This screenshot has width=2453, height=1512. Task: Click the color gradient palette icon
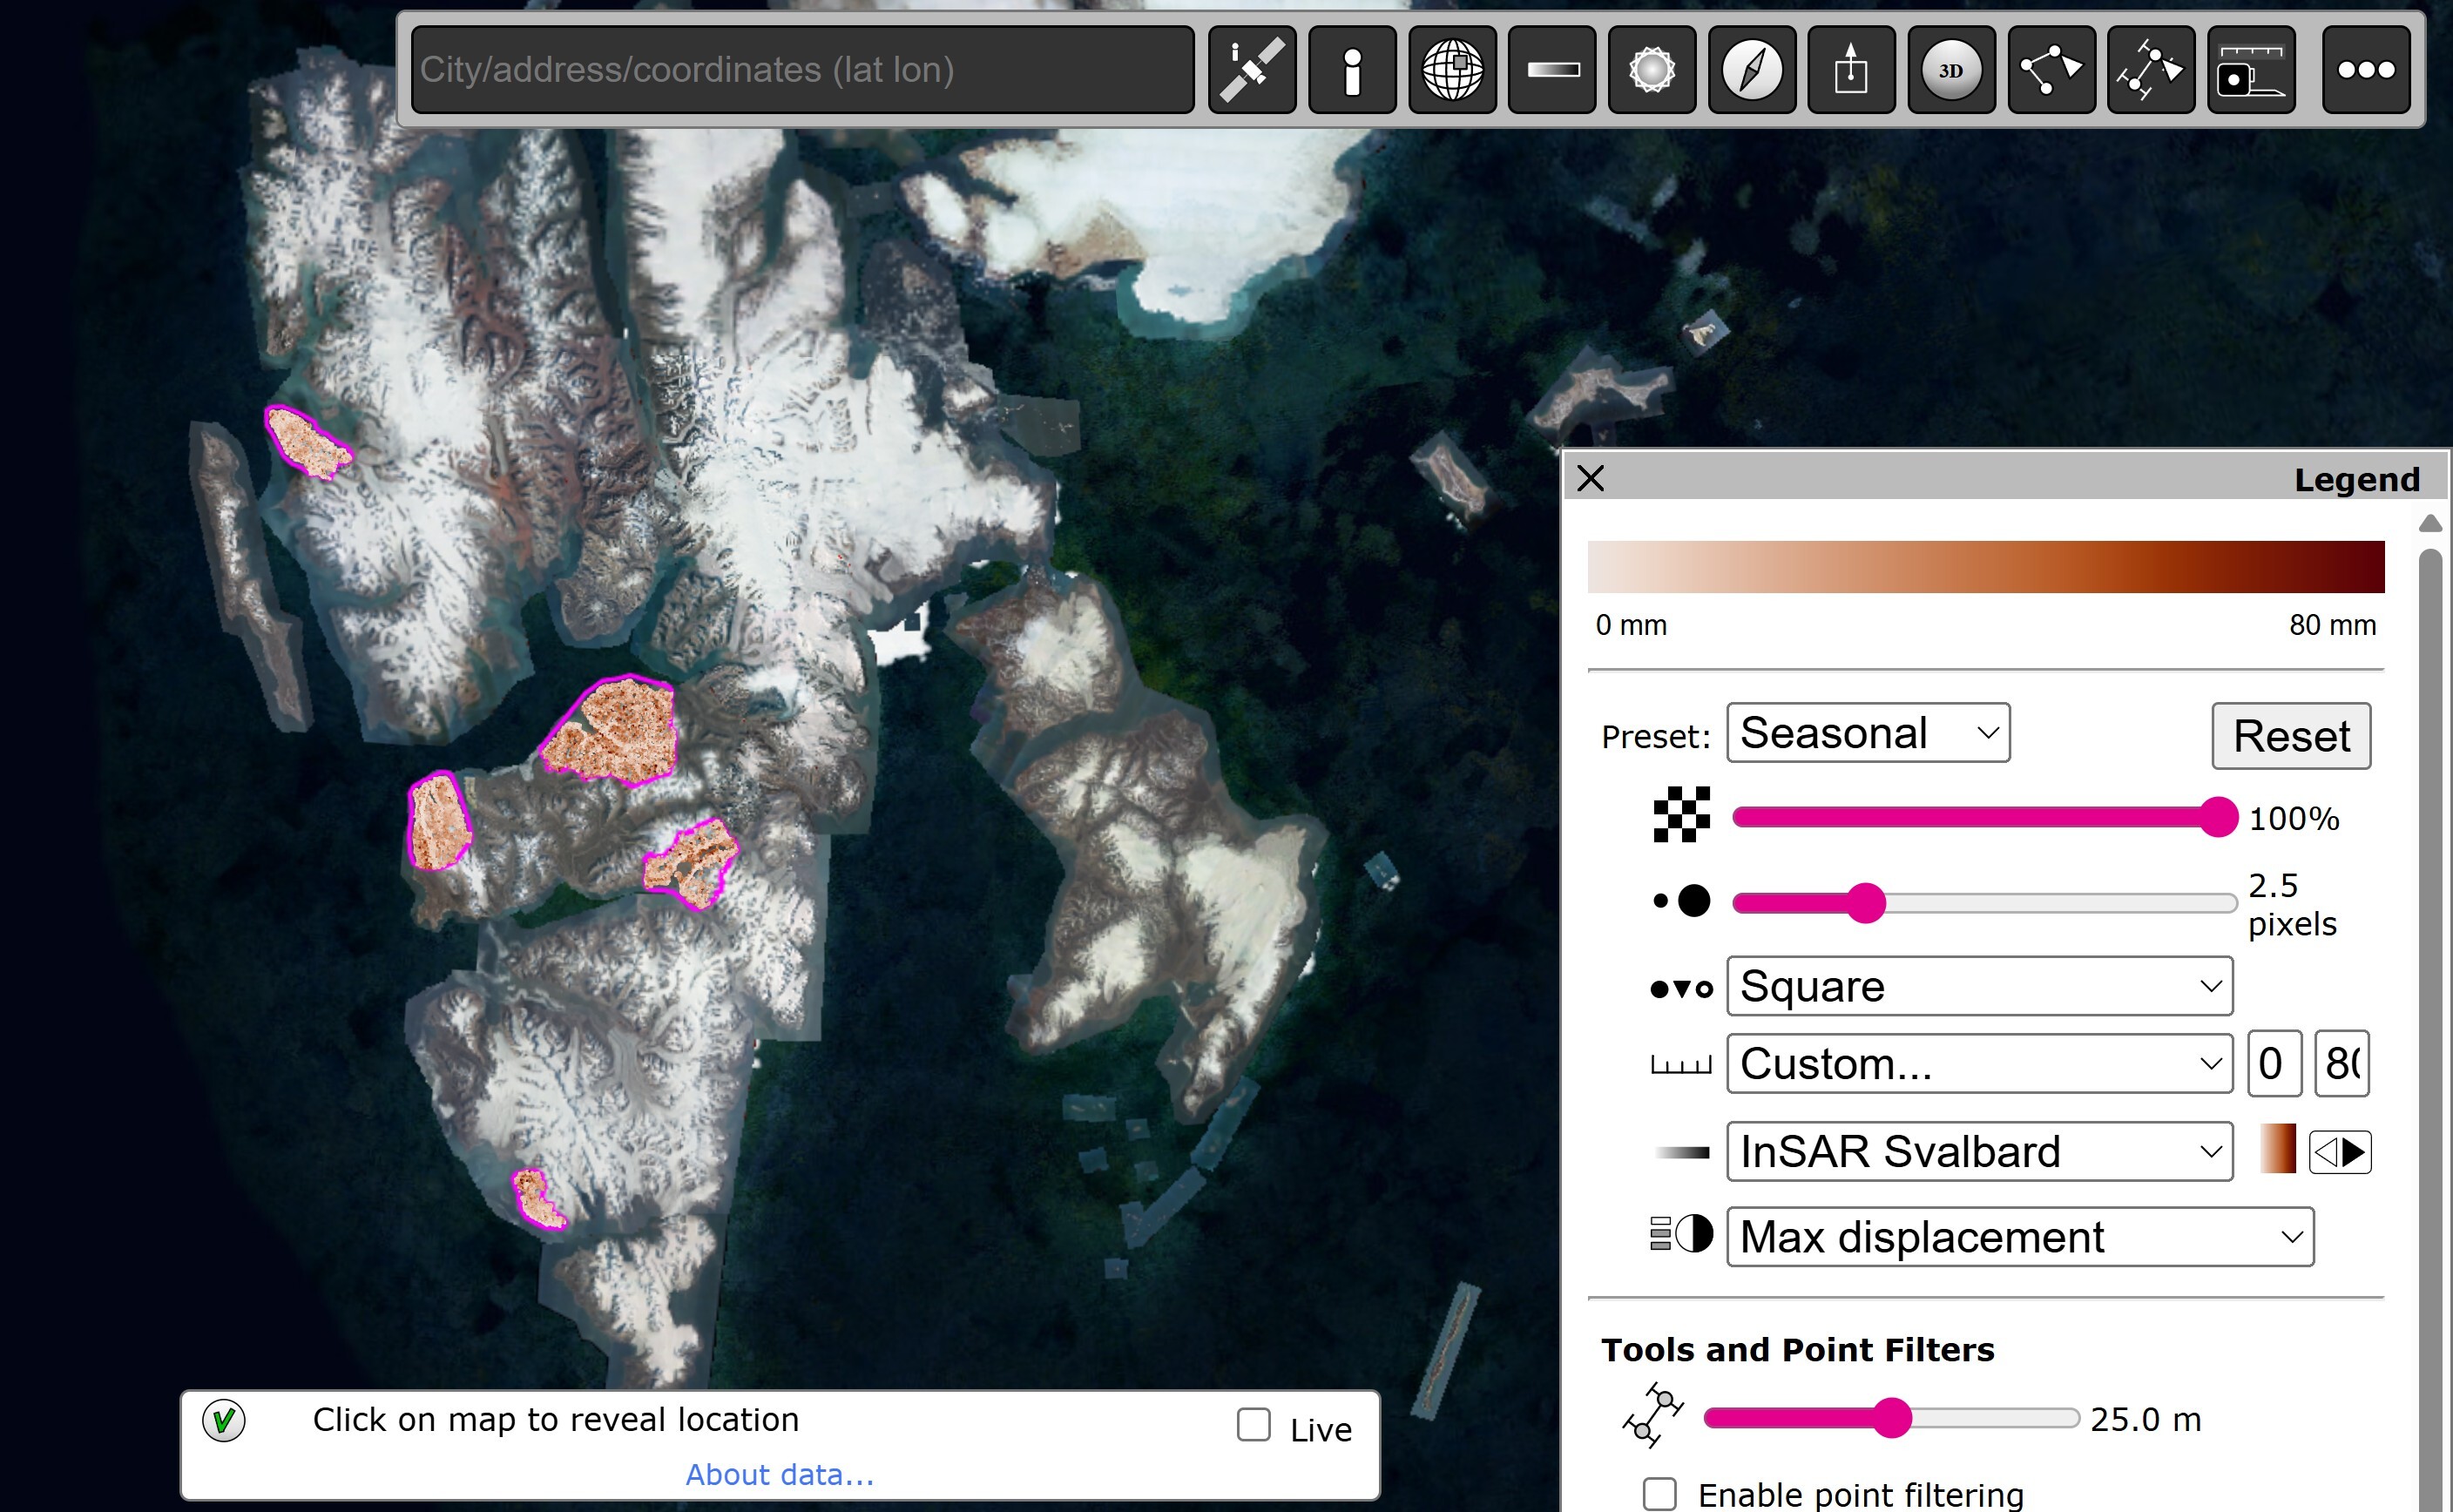point(1682,1152)
